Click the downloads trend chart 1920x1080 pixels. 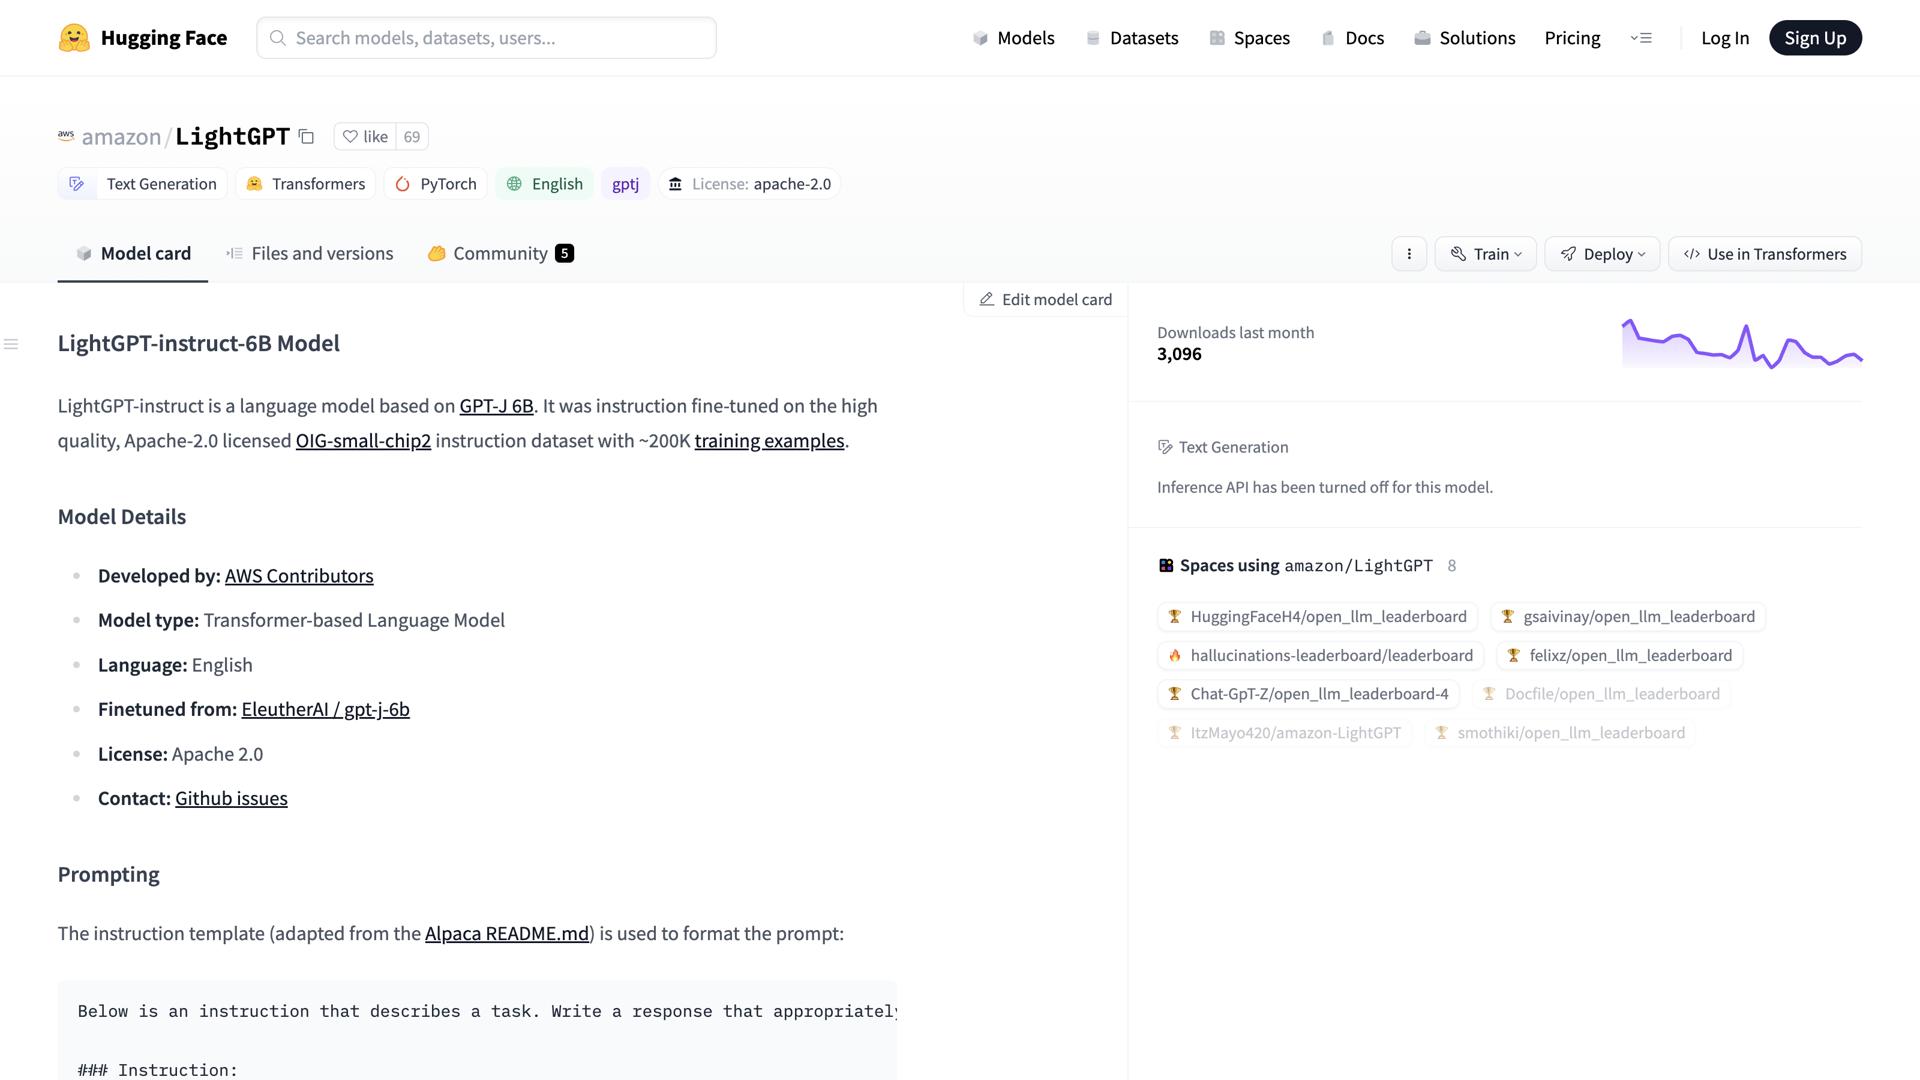[1741, 344]
